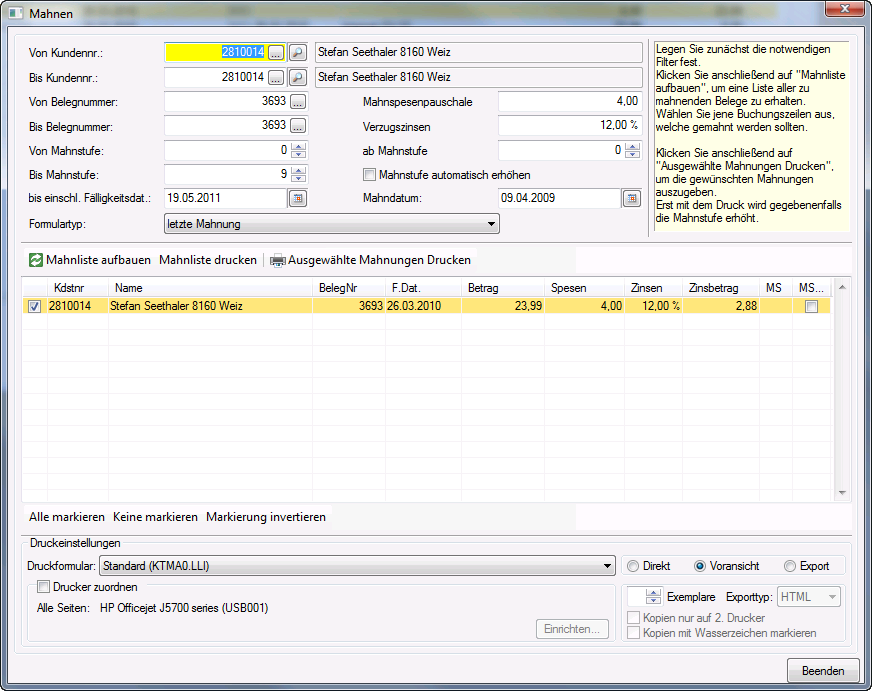Screen dimensions: 872x691
Task: Click ellipsis button next to Von Belegnummer
Action: (x=298, y=101)
